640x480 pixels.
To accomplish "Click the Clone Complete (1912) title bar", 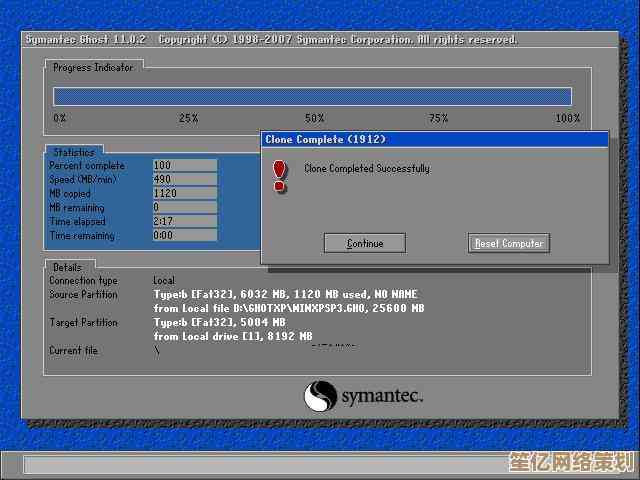I will point(433,139).
